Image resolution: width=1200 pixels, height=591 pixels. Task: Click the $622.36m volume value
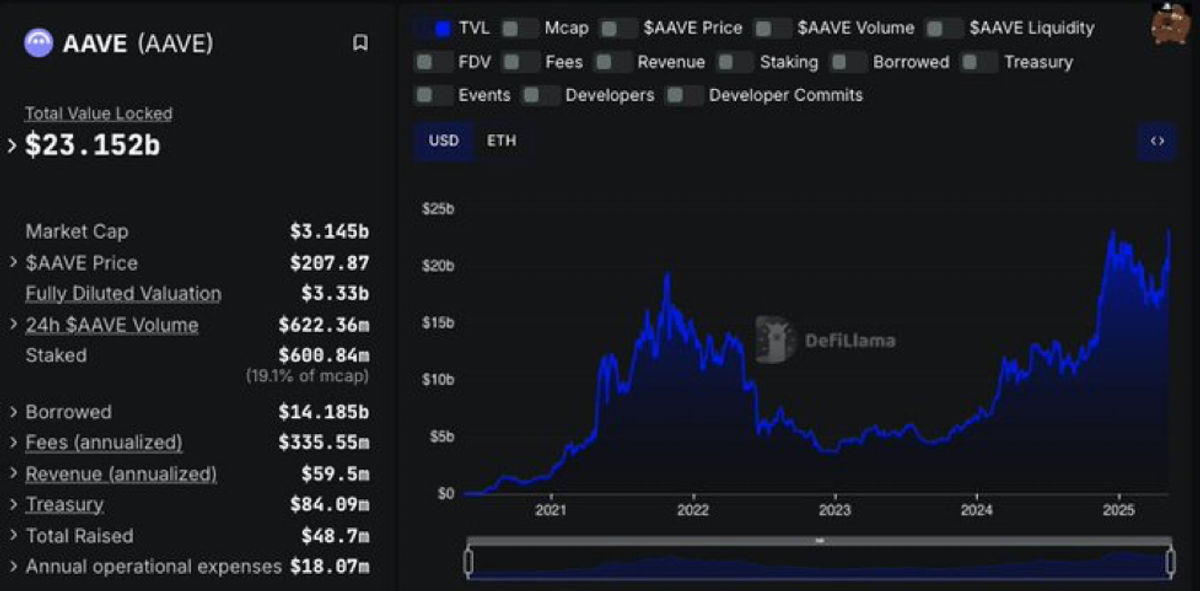(324, 325)
